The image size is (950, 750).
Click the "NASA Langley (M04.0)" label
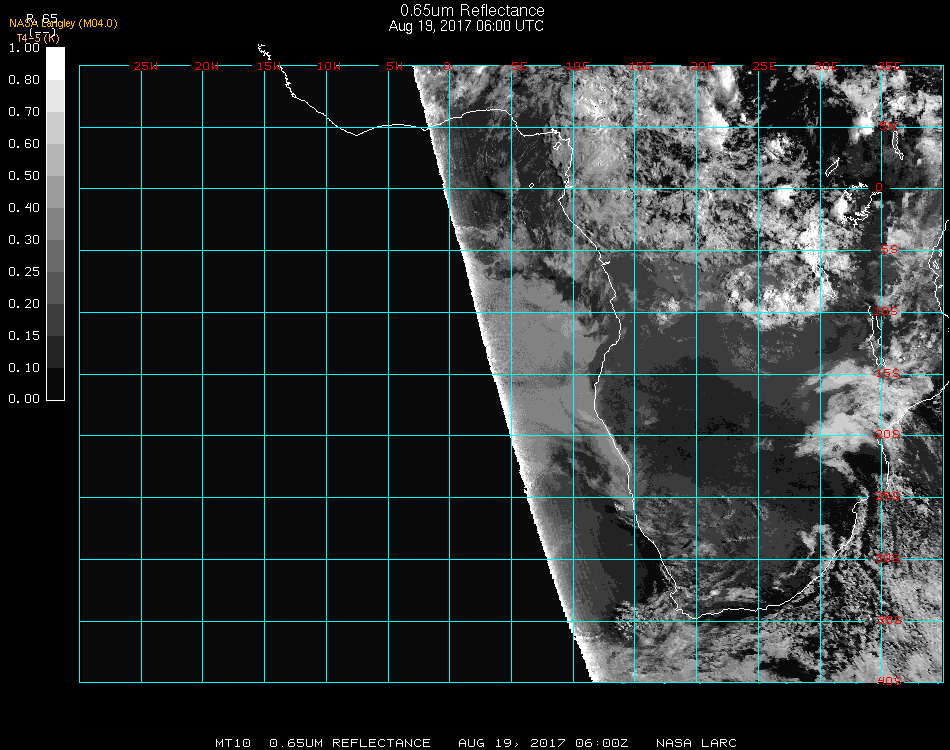(x=63, y=24)
